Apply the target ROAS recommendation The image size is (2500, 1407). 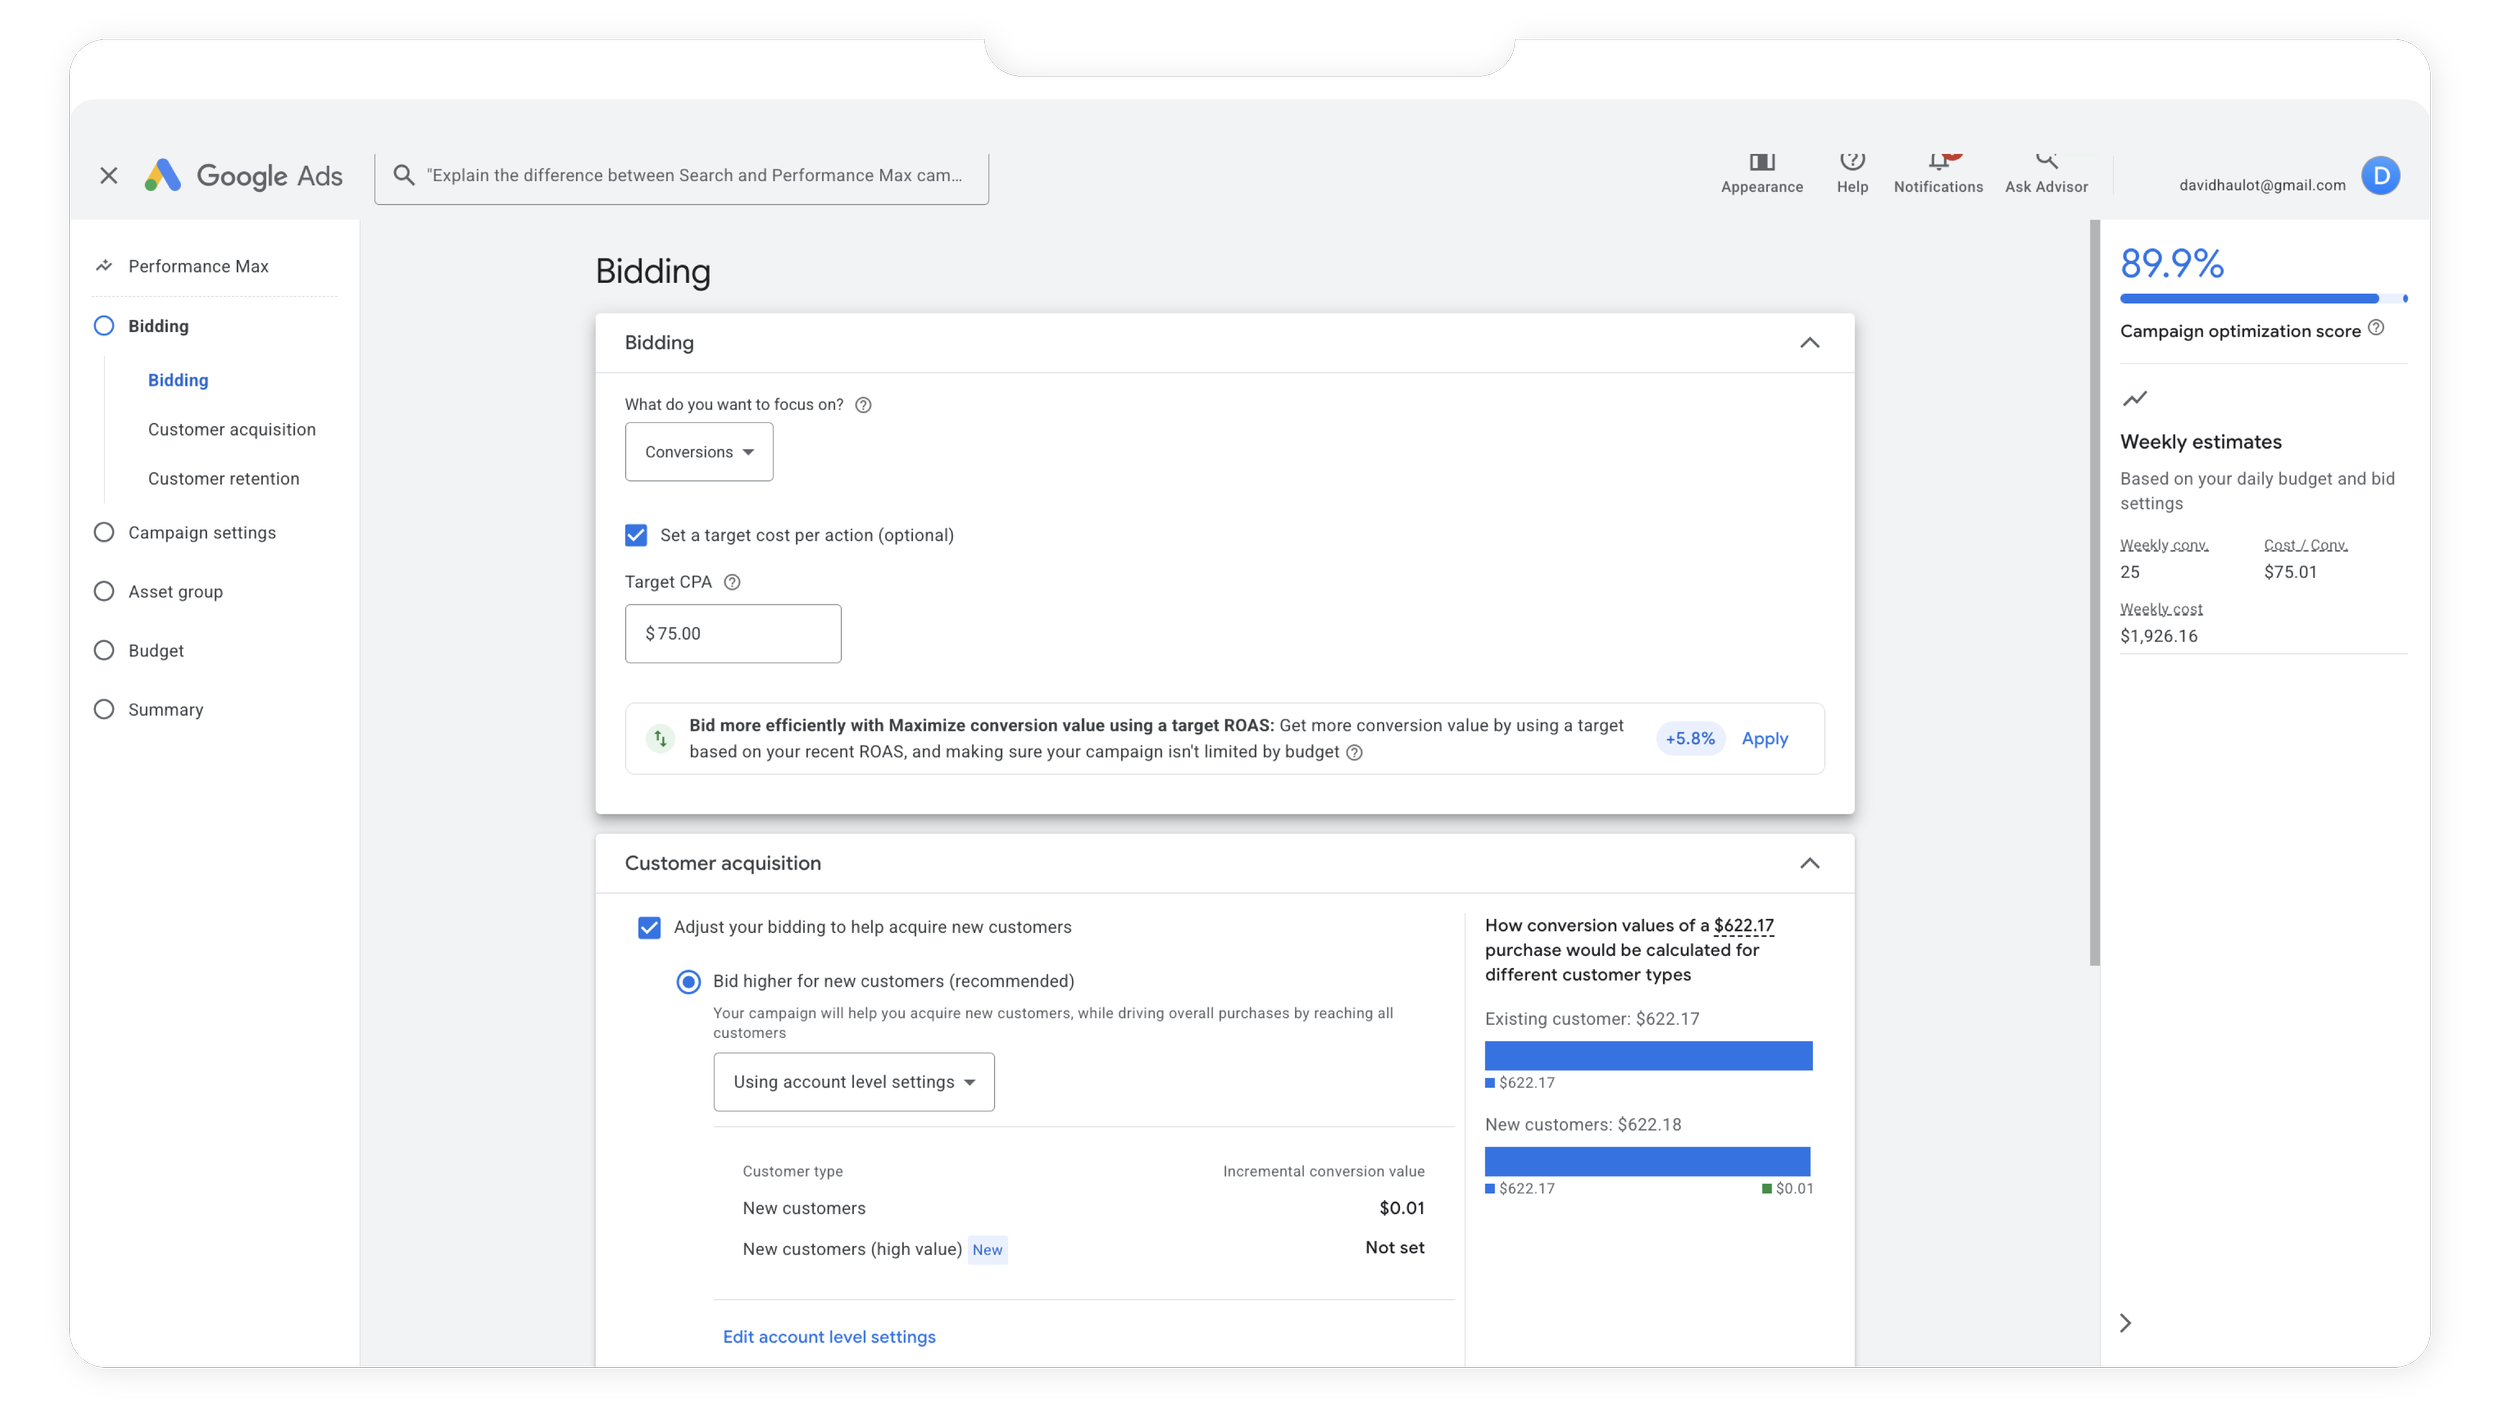1764,739
